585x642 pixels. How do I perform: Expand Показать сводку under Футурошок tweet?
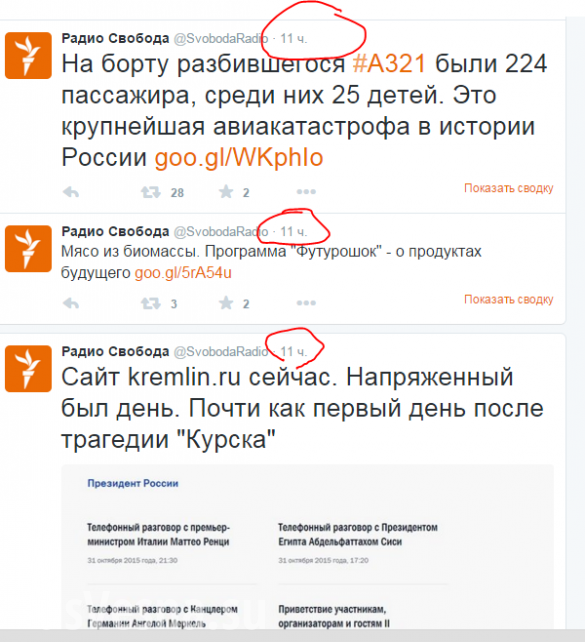pyautogui.click(x=508, y=299)
